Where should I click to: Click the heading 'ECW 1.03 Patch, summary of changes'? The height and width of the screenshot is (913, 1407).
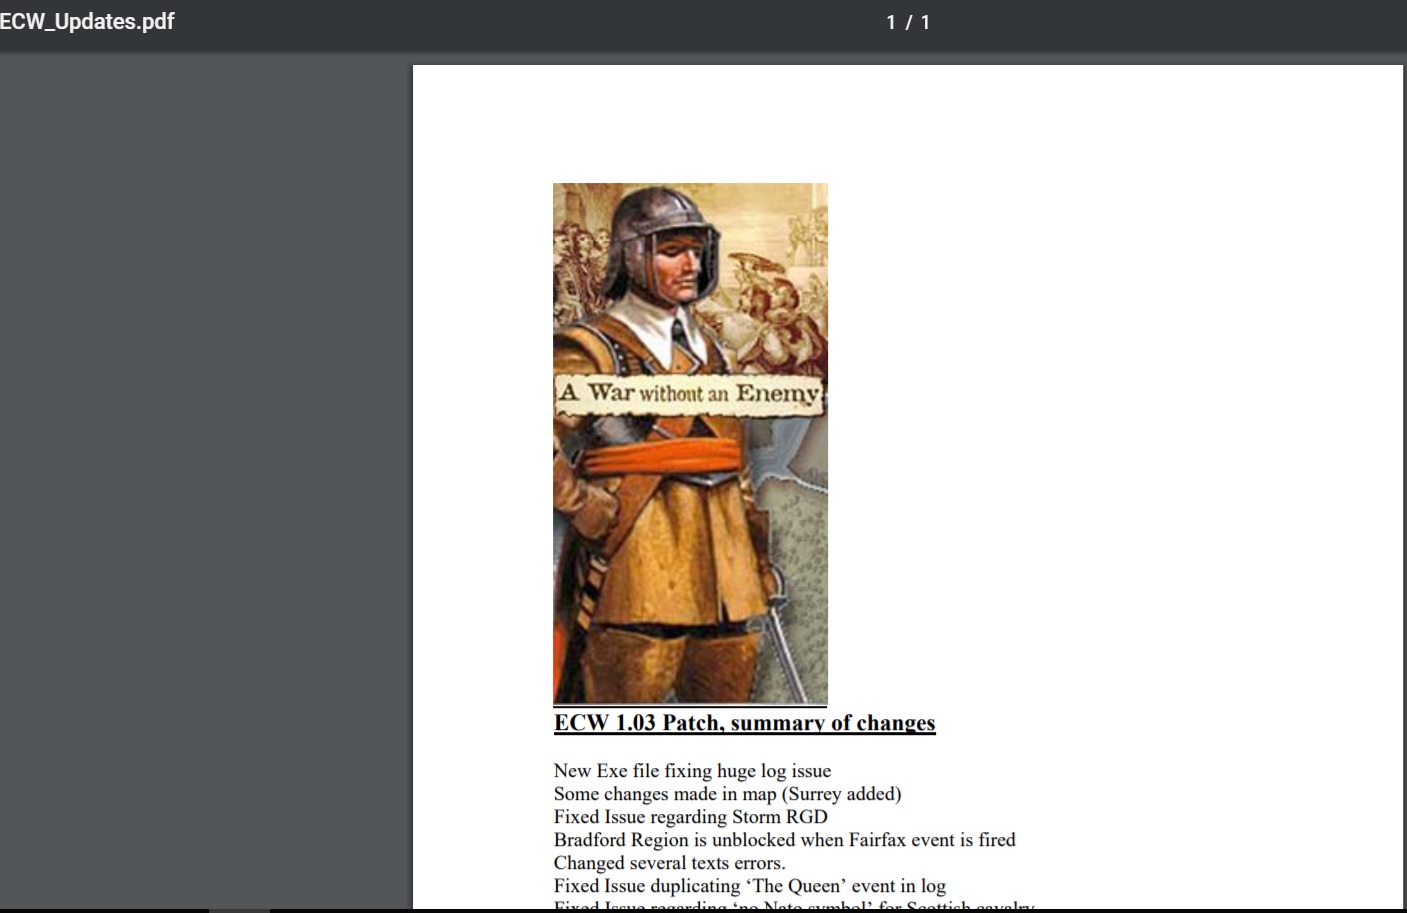click(745, 723)
